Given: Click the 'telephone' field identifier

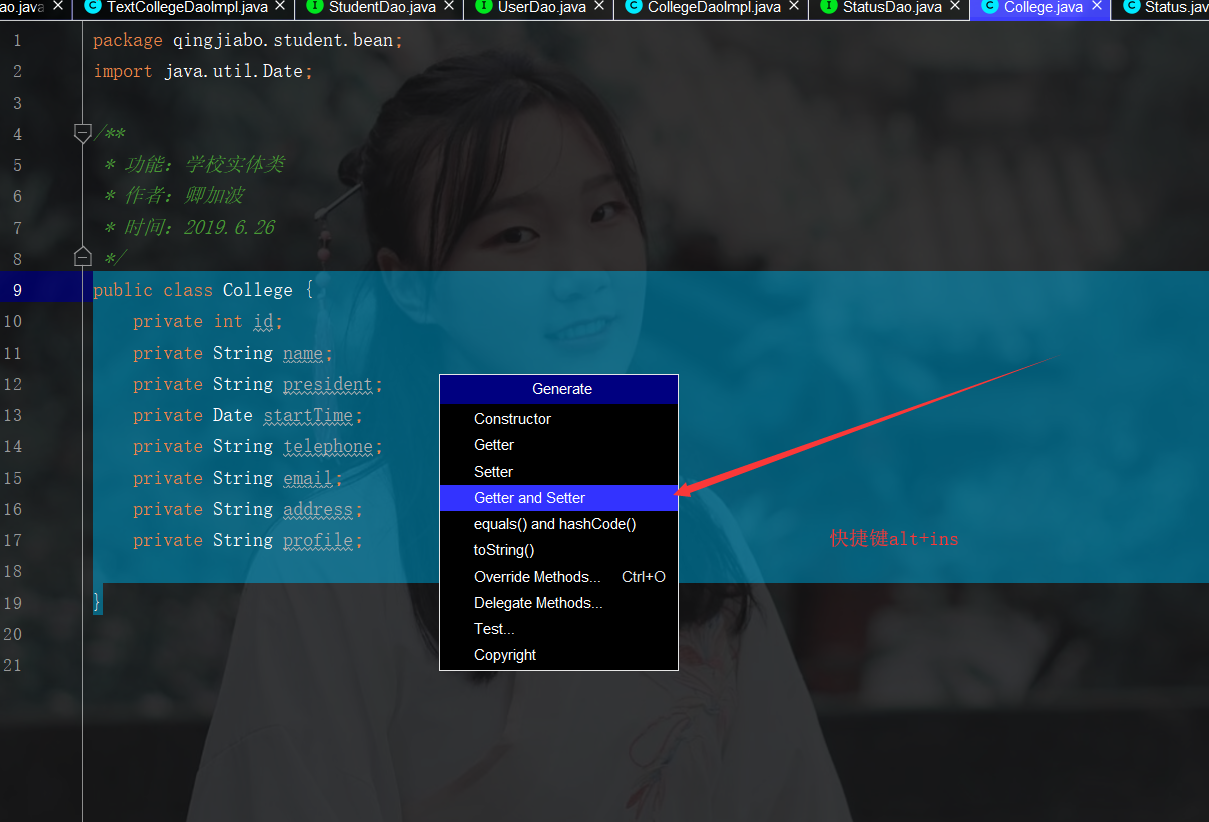Looking at the screenshot, I should pyautogui.click(x=328, y=446).
